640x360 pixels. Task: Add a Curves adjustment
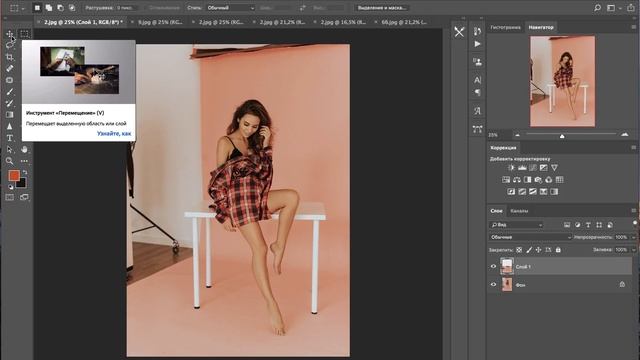(533, 167)
